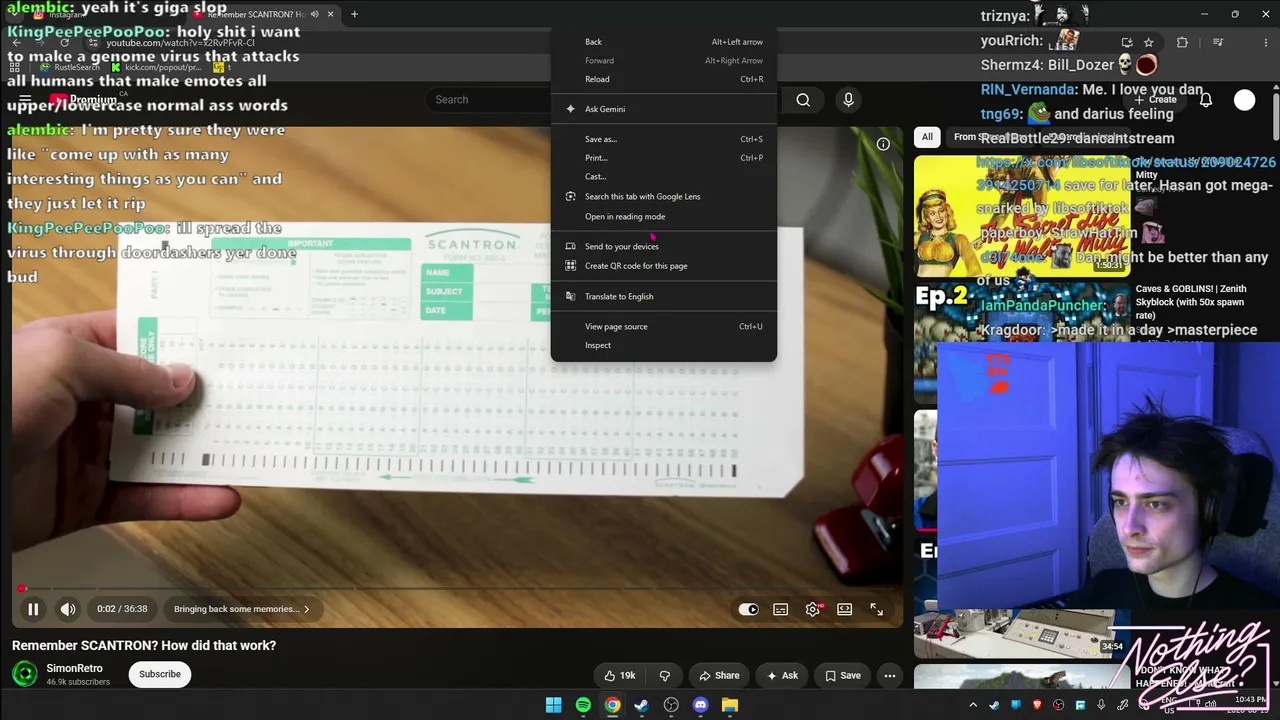Dislike the video with the thumbs-down
The width and height of the screenshot is (1280, 720).
[x=665, y=676]
